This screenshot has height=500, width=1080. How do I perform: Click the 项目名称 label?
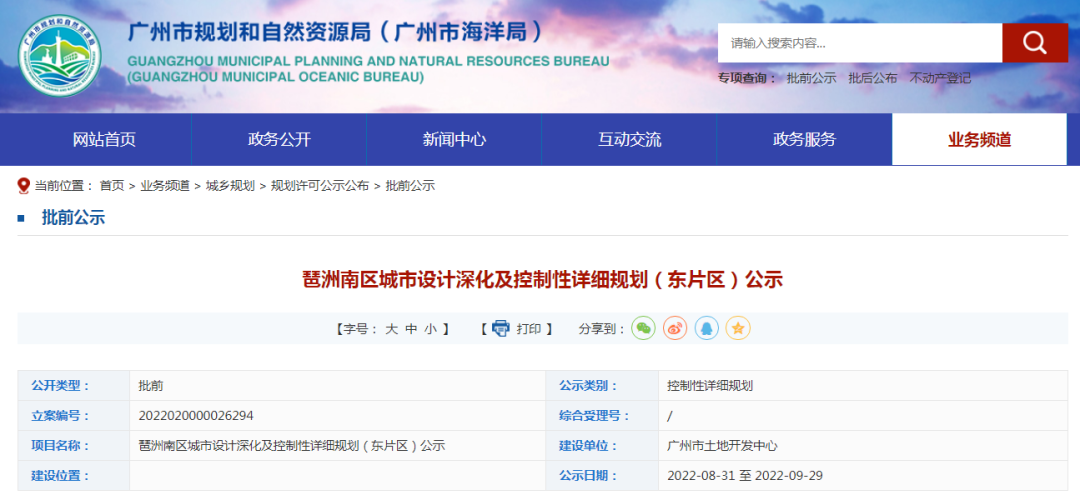[x=61, y=446]
